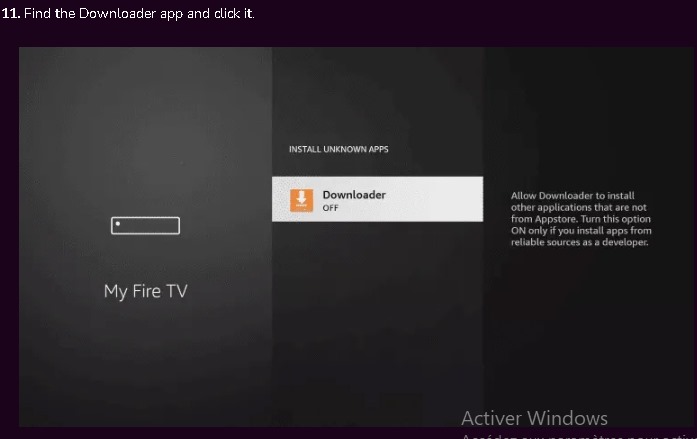Click the OFF status under Downloader

330,208
